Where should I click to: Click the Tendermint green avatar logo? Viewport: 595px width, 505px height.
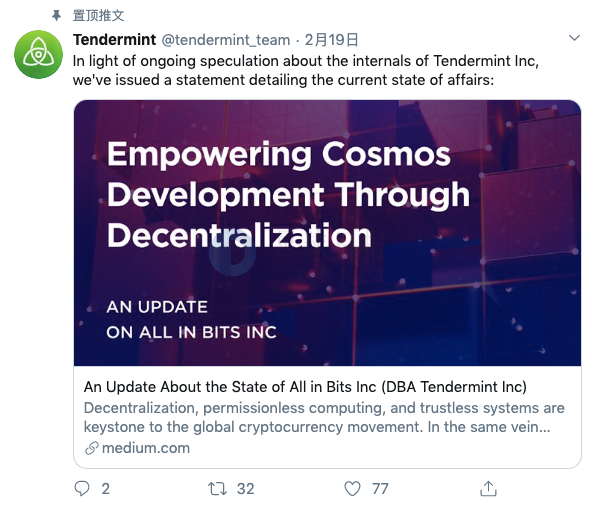click(x=38, y=54)
